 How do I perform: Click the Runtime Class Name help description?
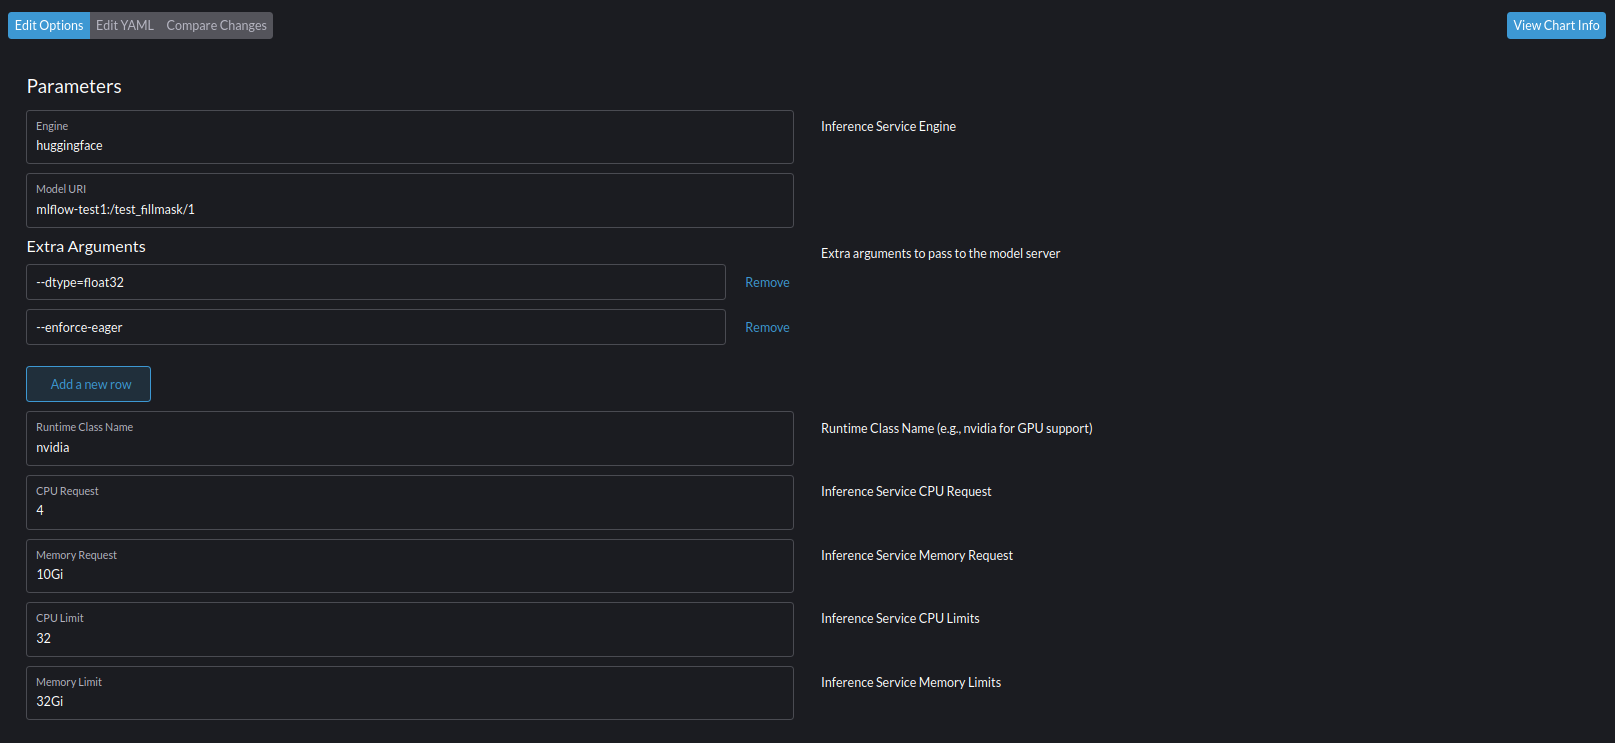click(956, 429)
